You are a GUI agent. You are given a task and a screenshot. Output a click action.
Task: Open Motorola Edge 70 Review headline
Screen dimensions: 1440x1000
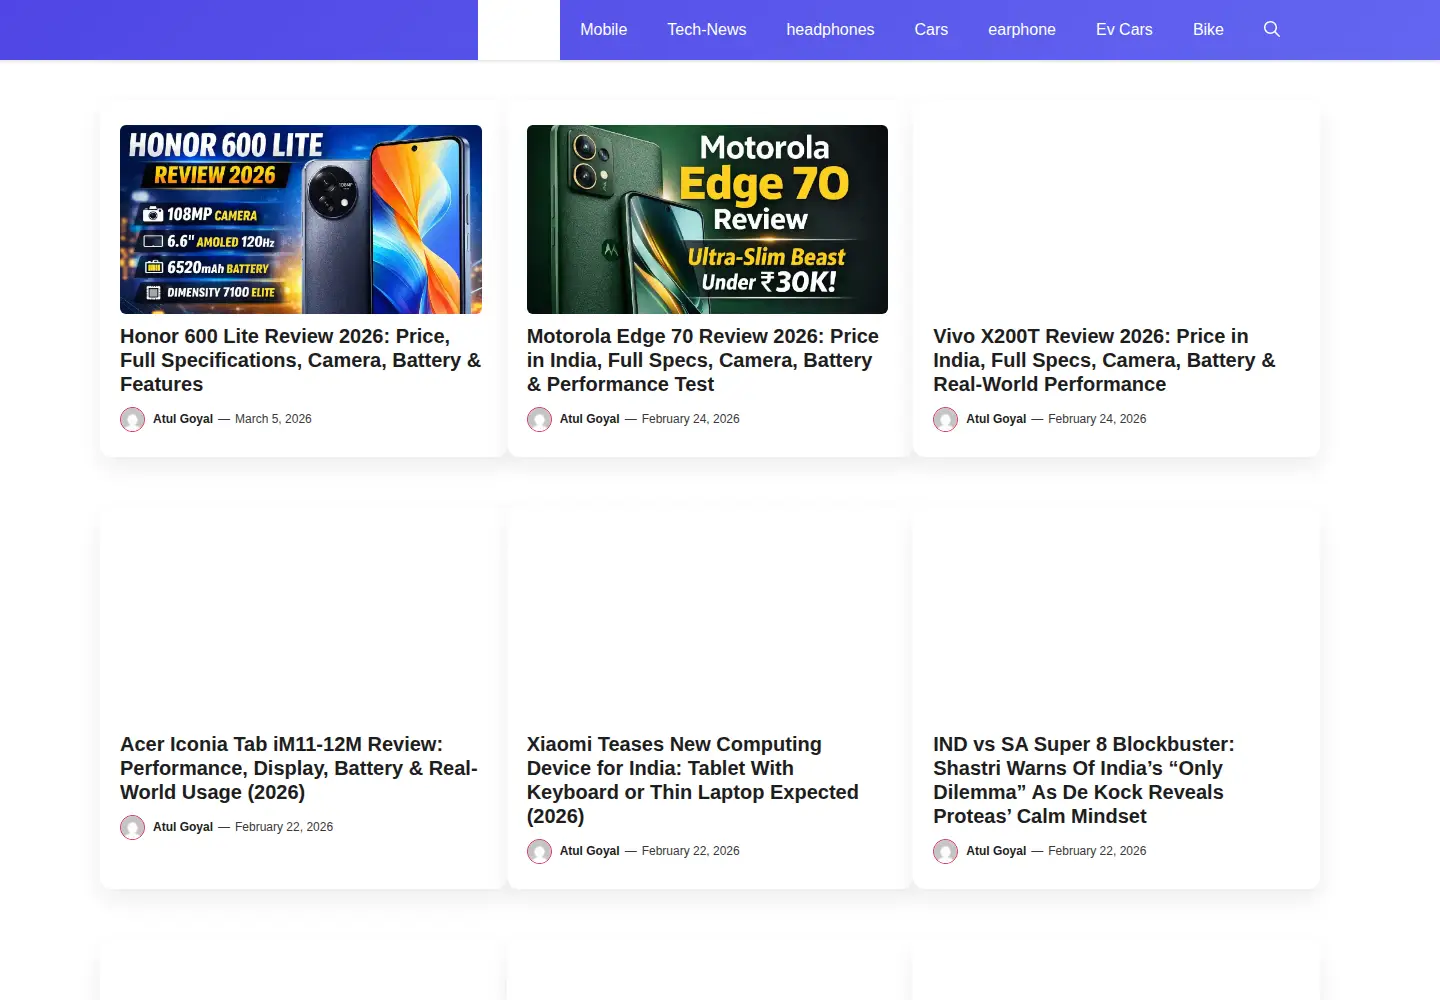(x=703, y=360)
